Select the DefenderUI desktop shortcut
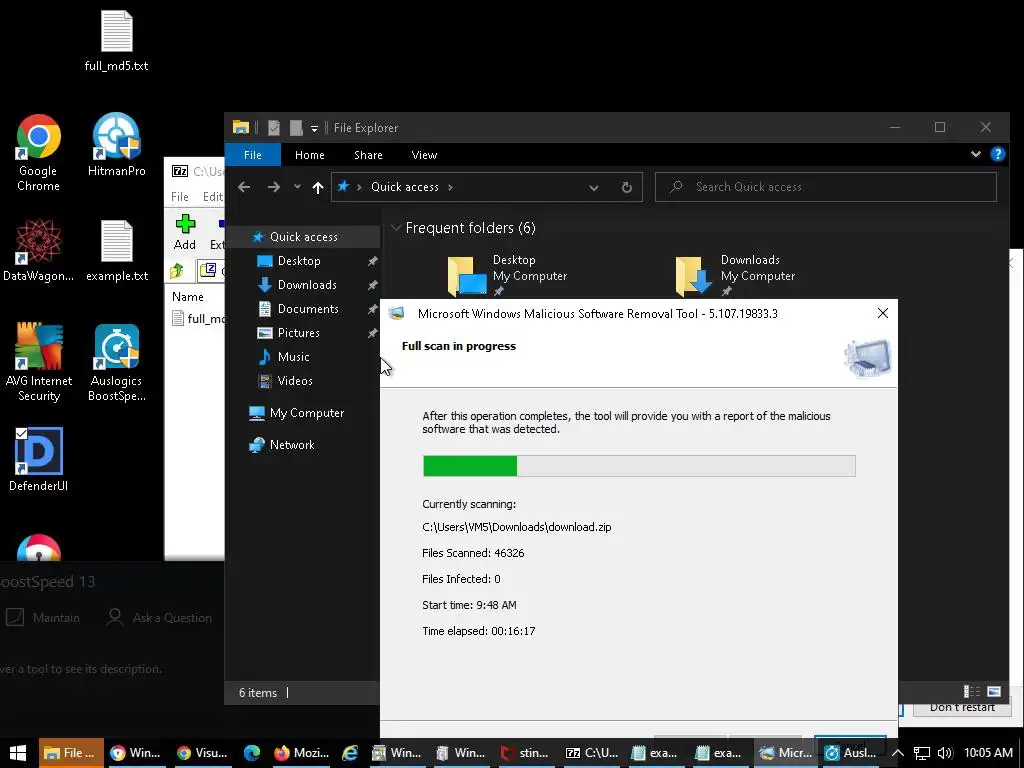 [39, 459]
